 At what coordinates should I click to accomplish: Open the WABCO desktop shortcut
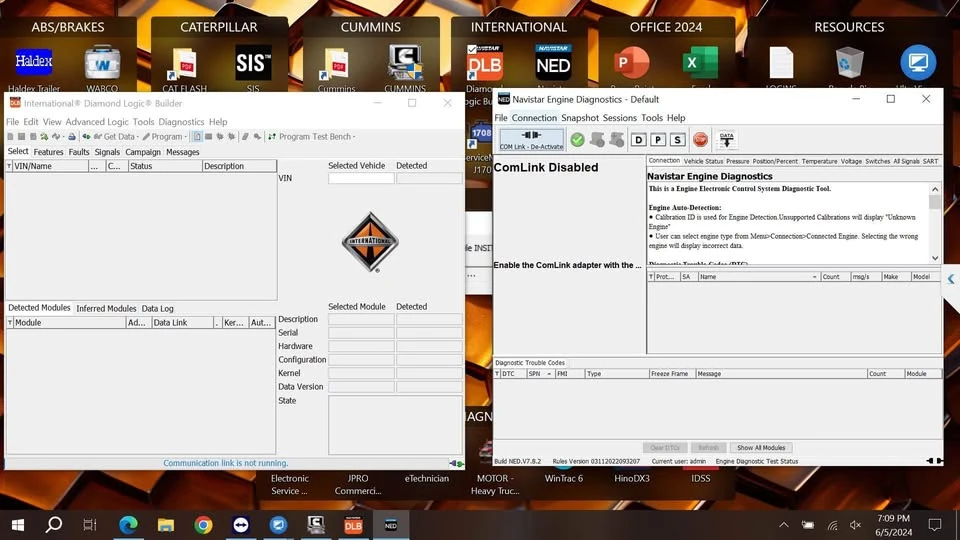(x=102, y=67)
